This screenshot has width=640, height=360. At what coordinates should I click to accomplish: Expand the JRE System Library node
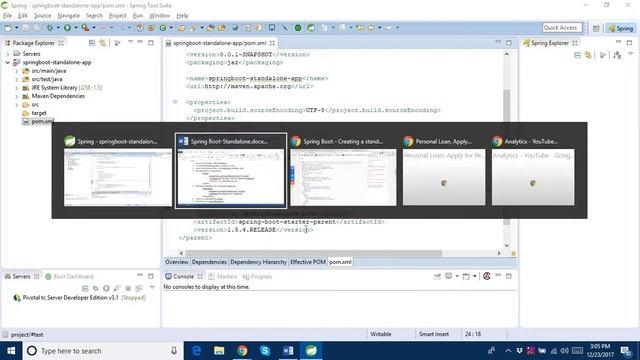[17, 88]
